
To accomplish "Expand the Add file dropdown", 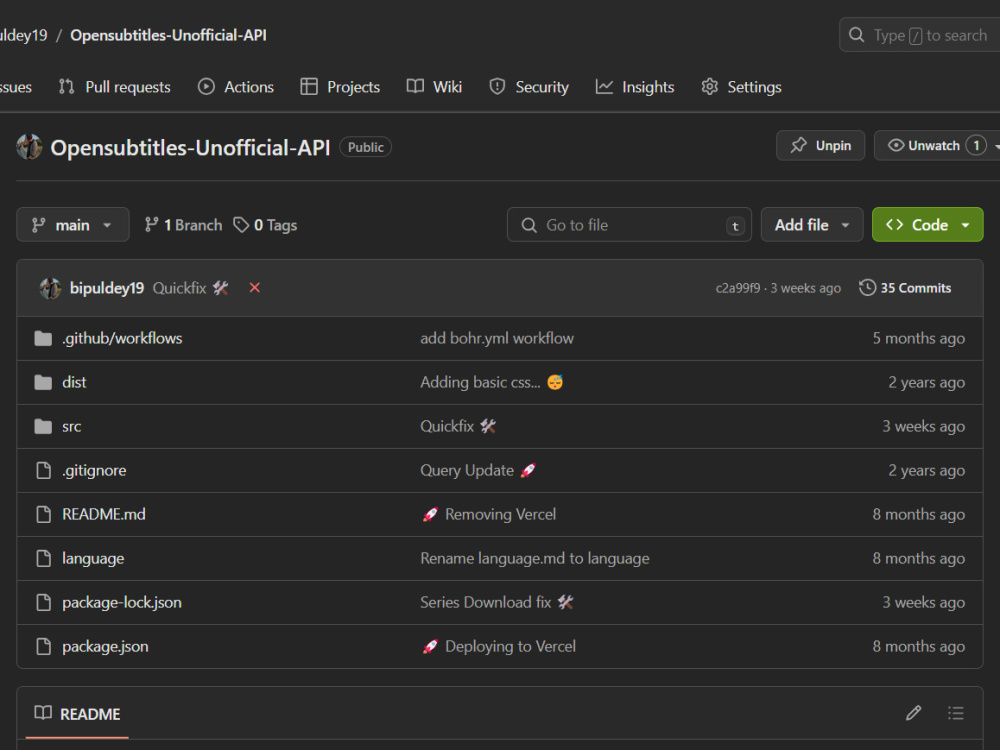I will click(811, 224).
